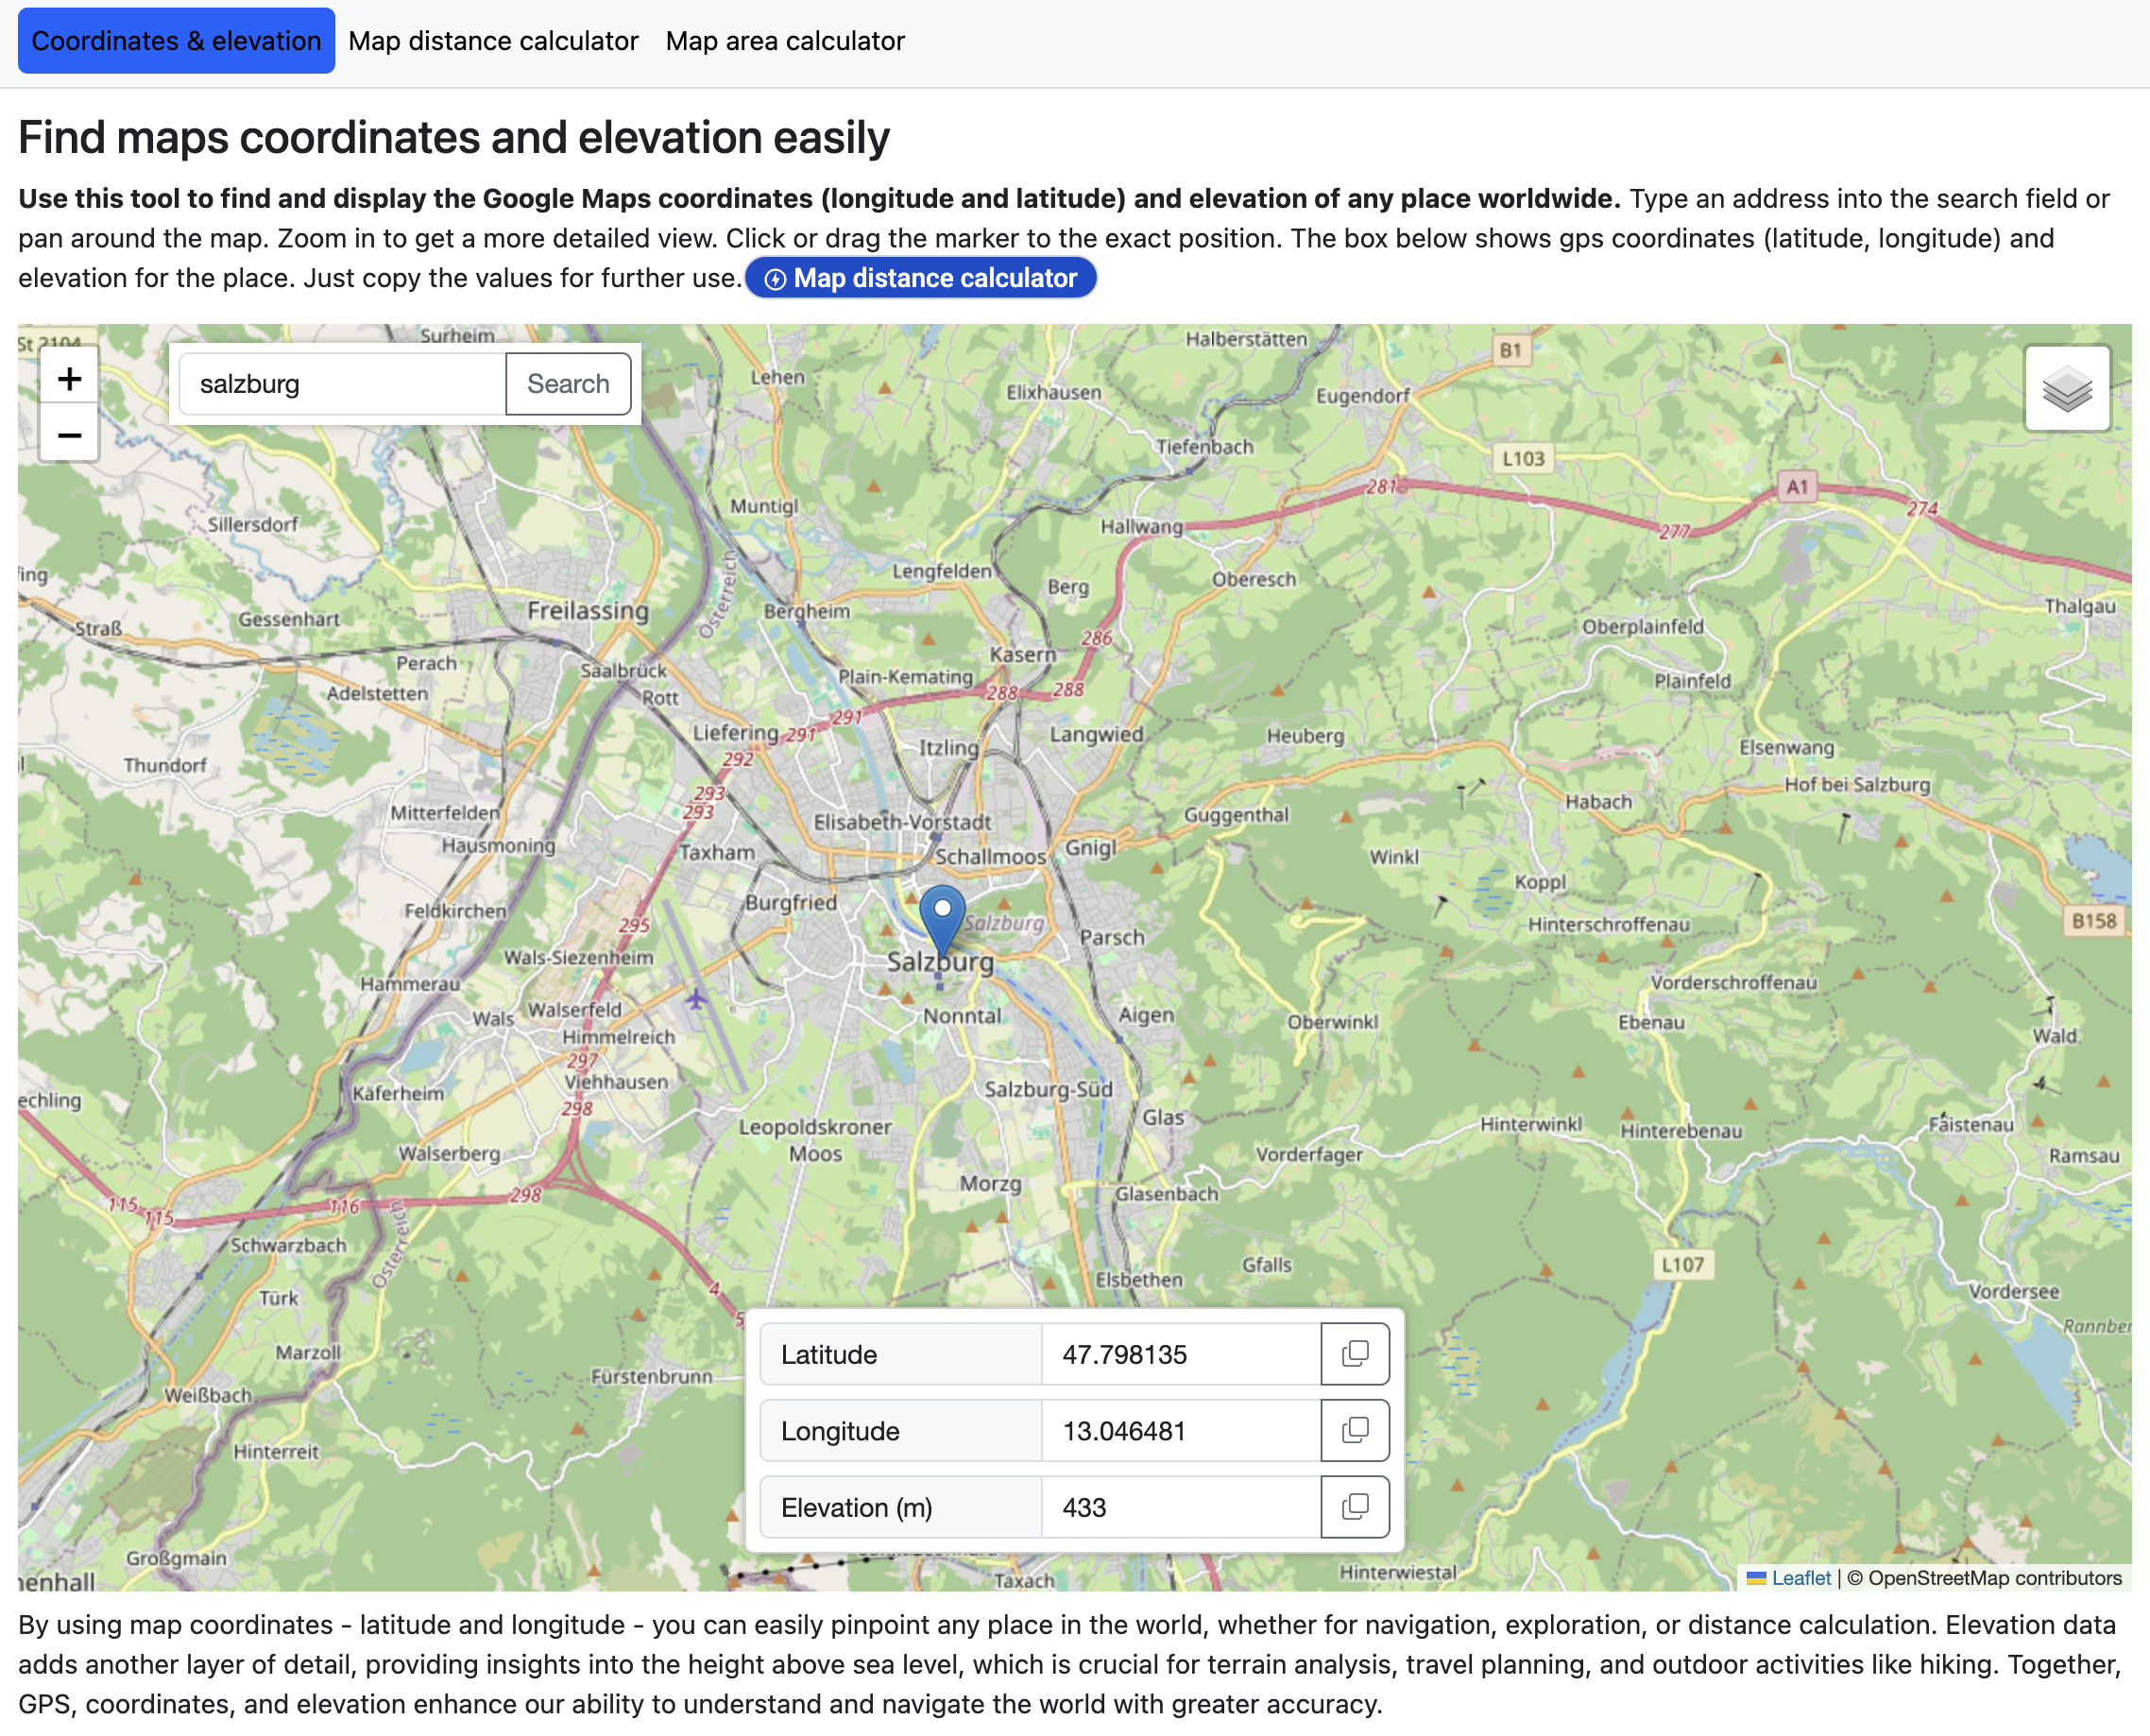Open the Map area calculator tab
This screenshot has height=1736, width=2150.
785,41
